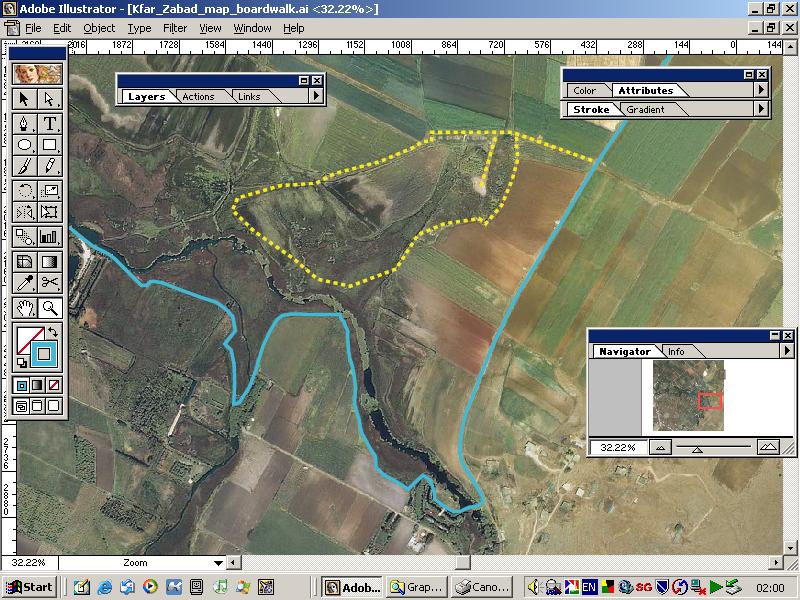Switch to the Hand tool
Screen dimensions: 800x600
tap(25, 308)
